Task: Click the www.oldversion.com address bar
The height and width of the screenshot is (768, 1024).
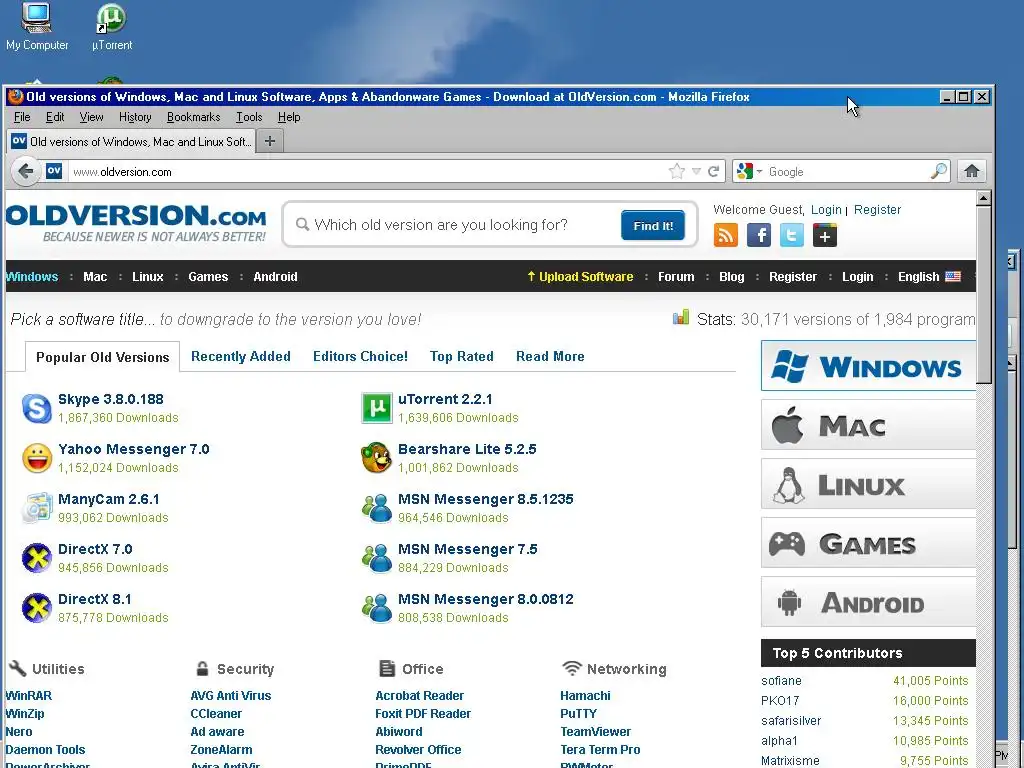Action: [366, 172]
